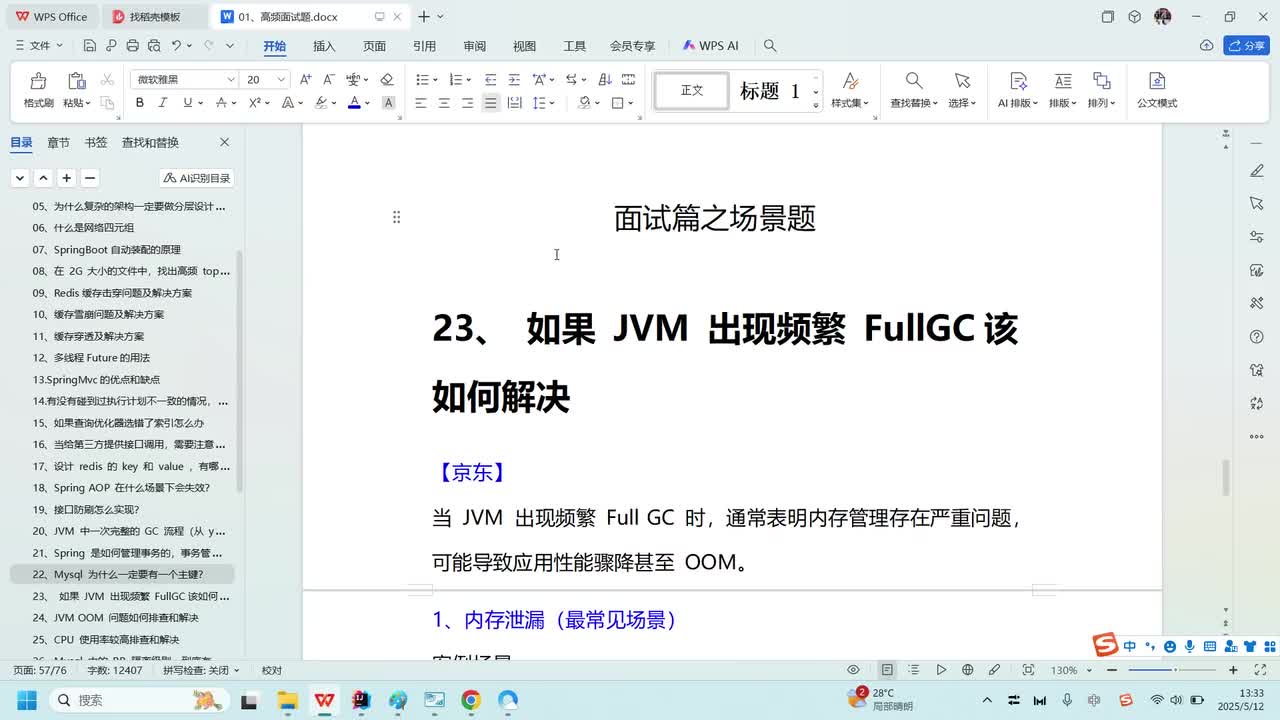Screen dimensions: 1280x720
Task: Open the font size dropdown showing 20
Action: (281, 79)
